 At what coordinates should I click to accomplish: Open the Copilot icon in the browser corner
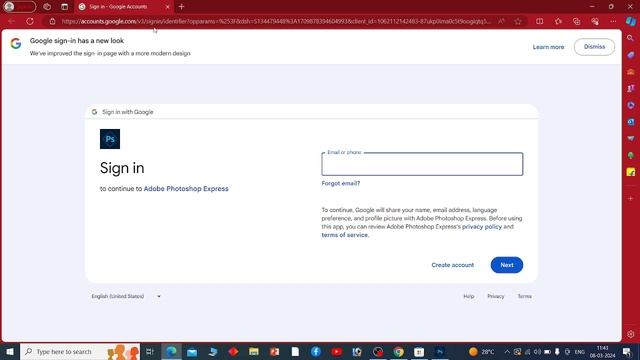[x=631, y=21]
